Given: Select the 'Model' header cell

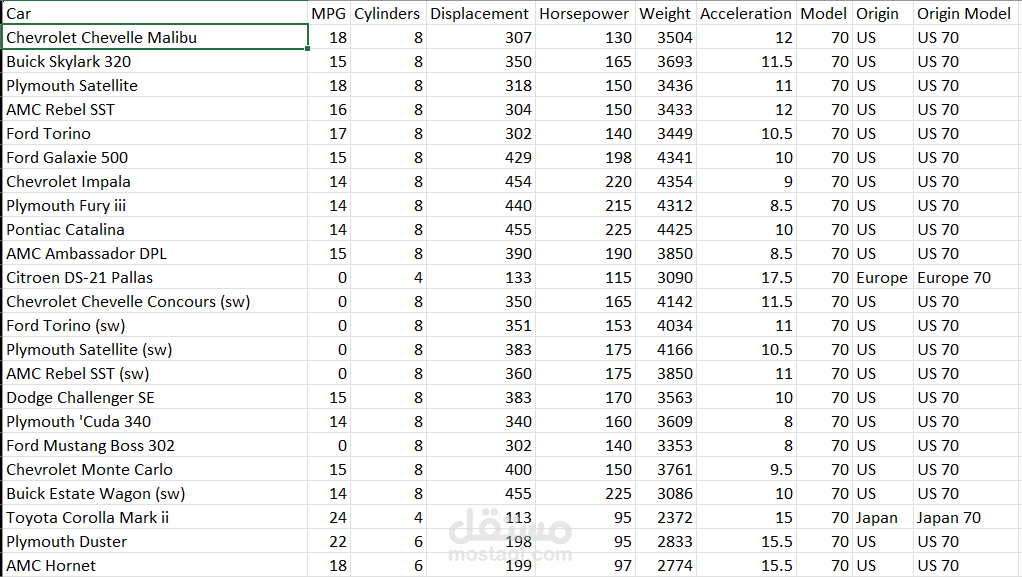Looking at the screenshot, I should (x=825, y=13).
